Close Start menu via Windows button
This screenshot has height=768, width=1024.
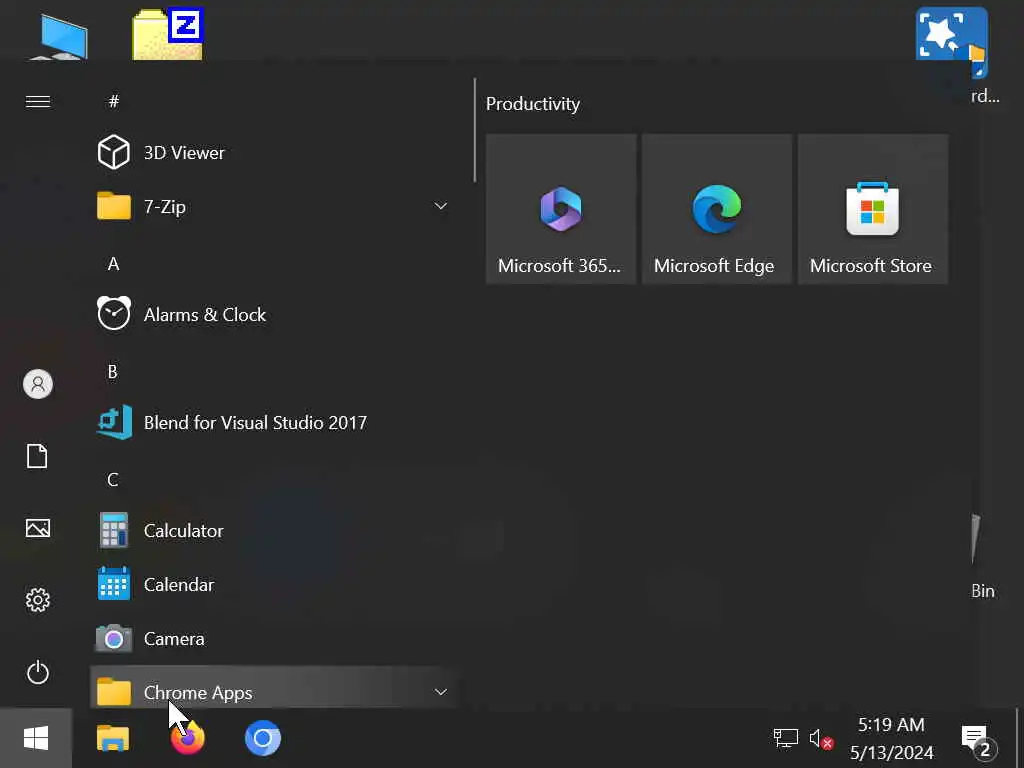[36, 739]
